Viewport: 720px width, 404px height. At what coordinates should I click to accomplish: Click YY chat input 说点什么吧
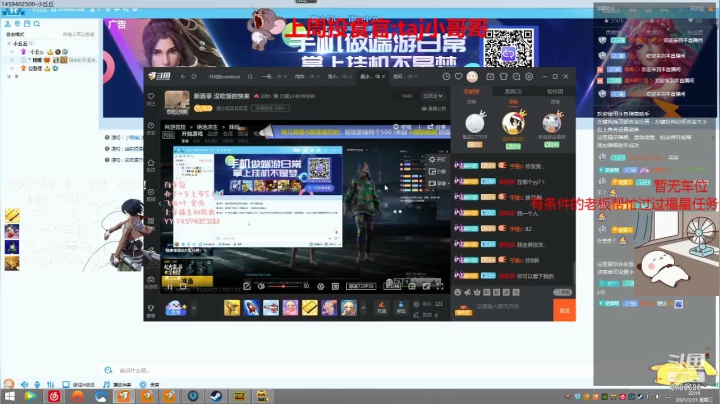(344, 370)
